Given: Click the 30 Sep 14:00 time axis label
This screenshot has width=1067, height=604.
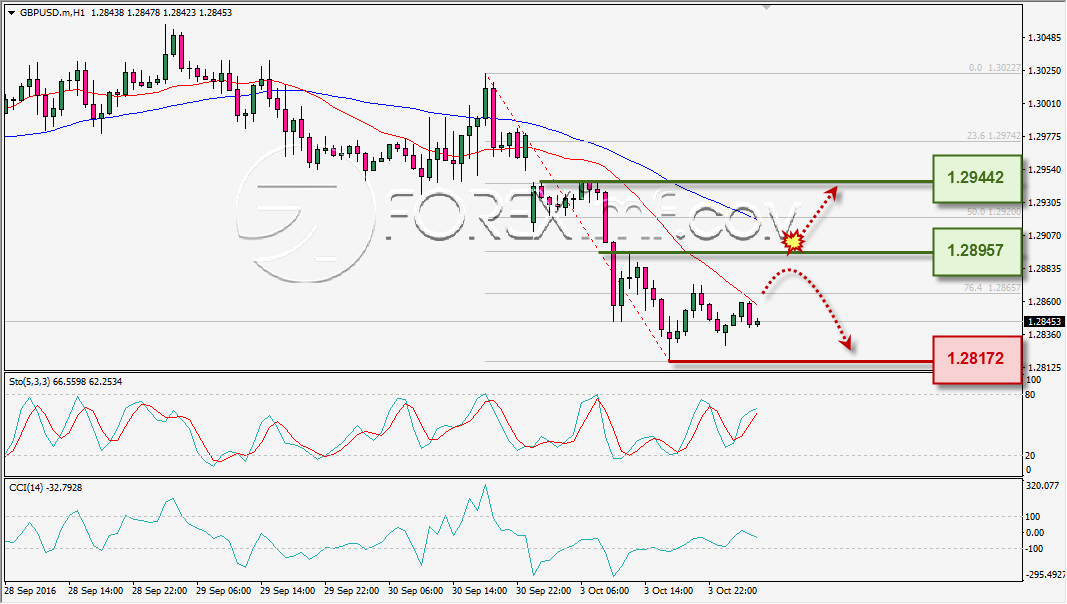Looking at the screenshot, I should pos(479,591).
